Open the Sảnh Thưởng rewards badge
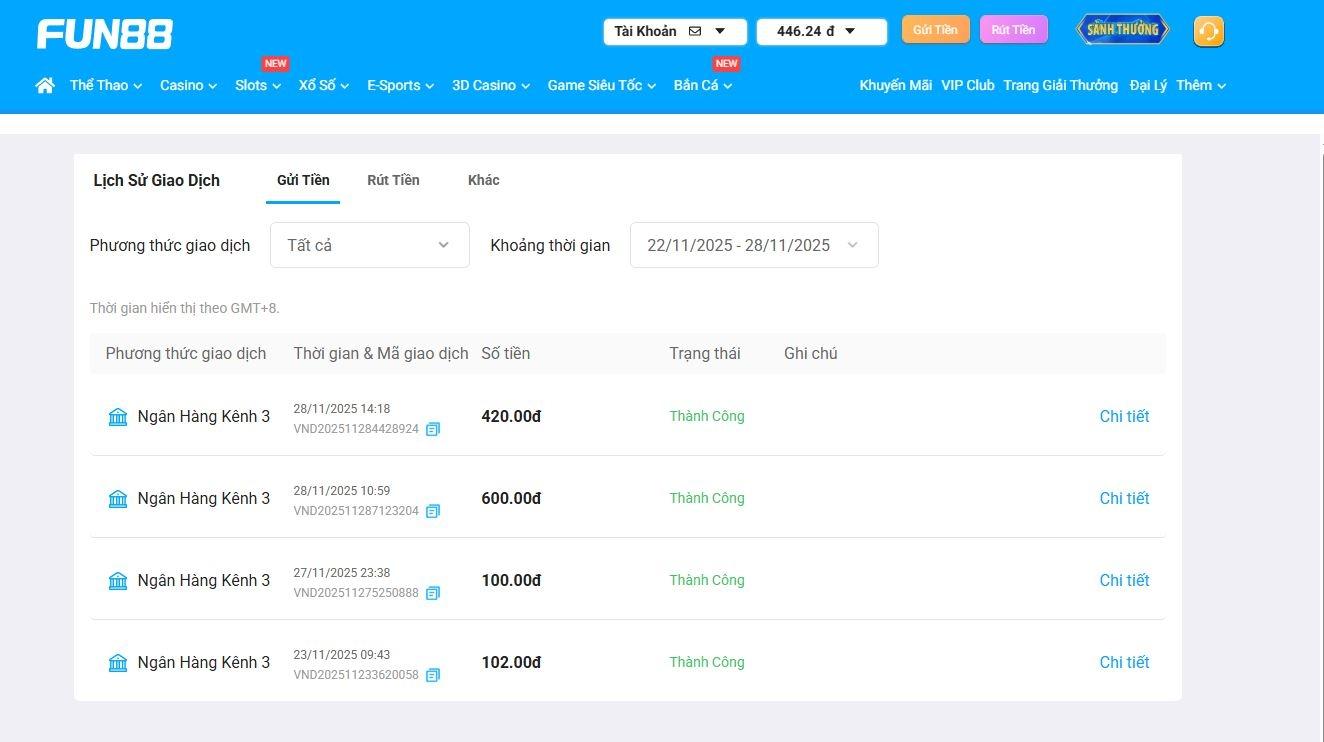Viewport: 1324px width, 742px height. [x=1122, y=30]
